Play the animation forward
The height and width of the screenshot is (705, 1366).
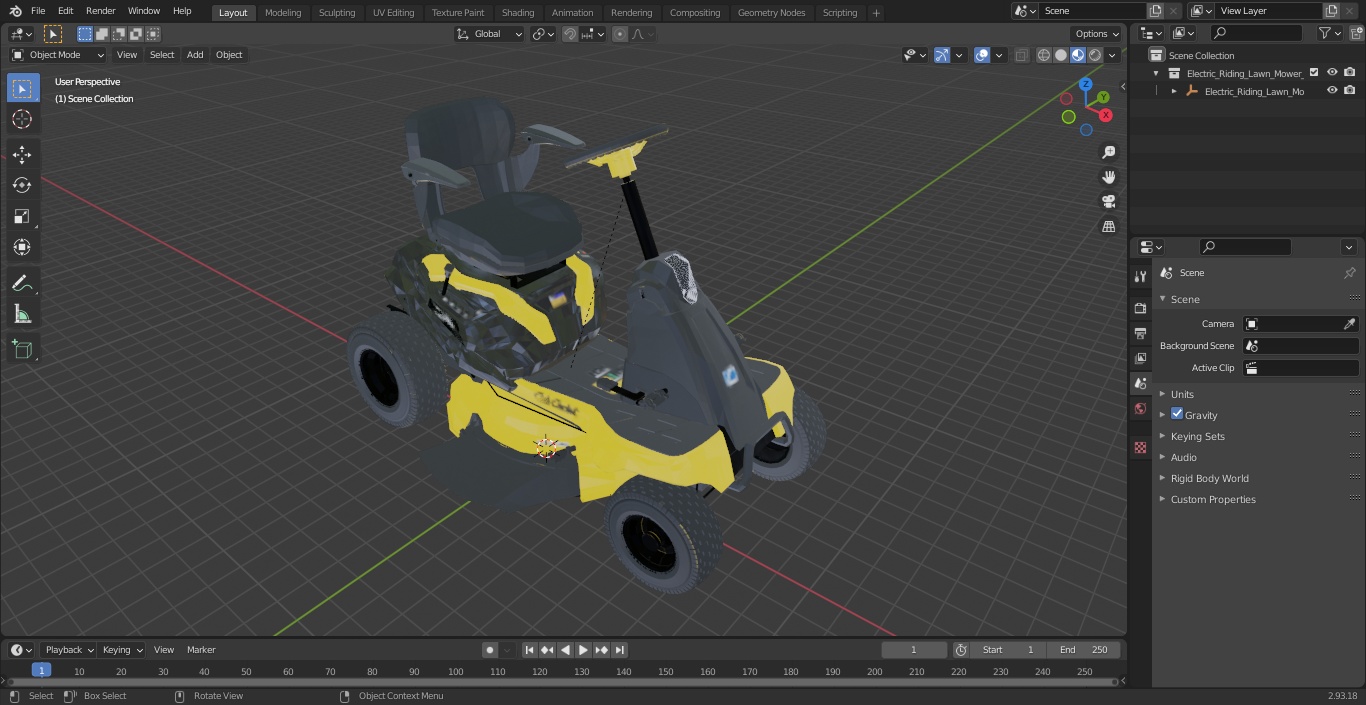coord(584,650)
